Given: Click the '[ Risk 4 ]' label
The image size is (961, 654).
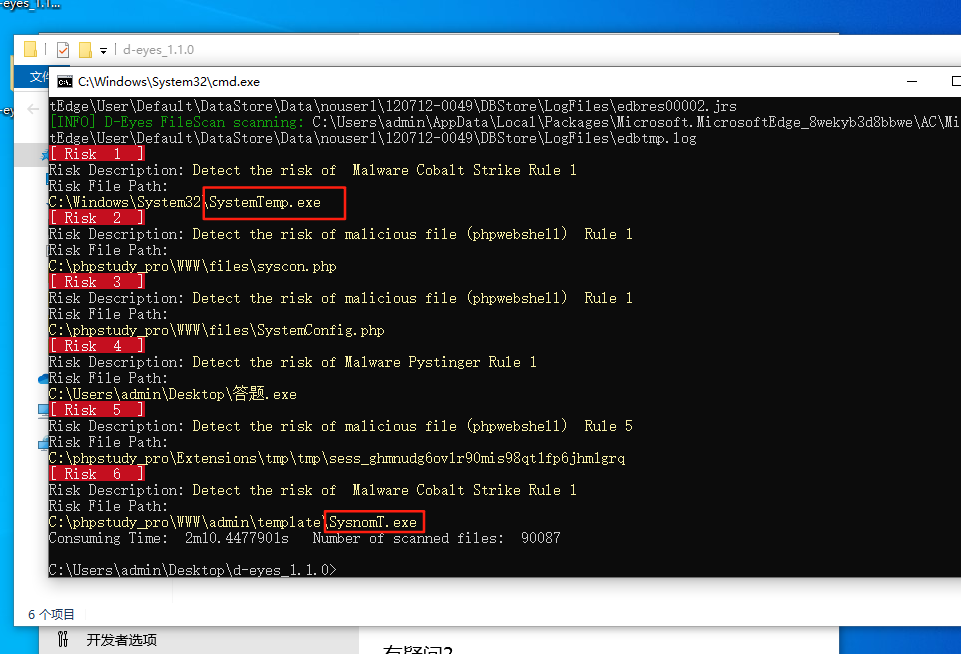Looking at the screenshot, I should pos(97,346).
